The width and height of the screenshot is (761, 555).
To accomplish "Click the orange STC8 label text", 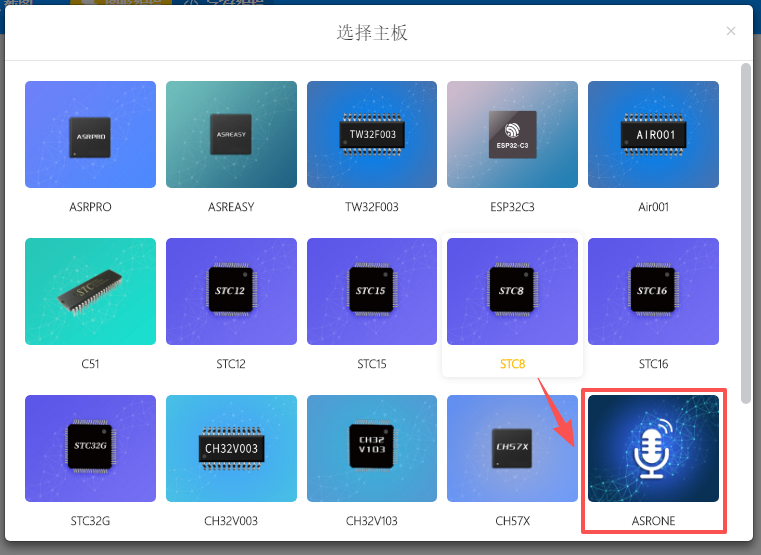I will pyautogui.click(x=513, y=364).
